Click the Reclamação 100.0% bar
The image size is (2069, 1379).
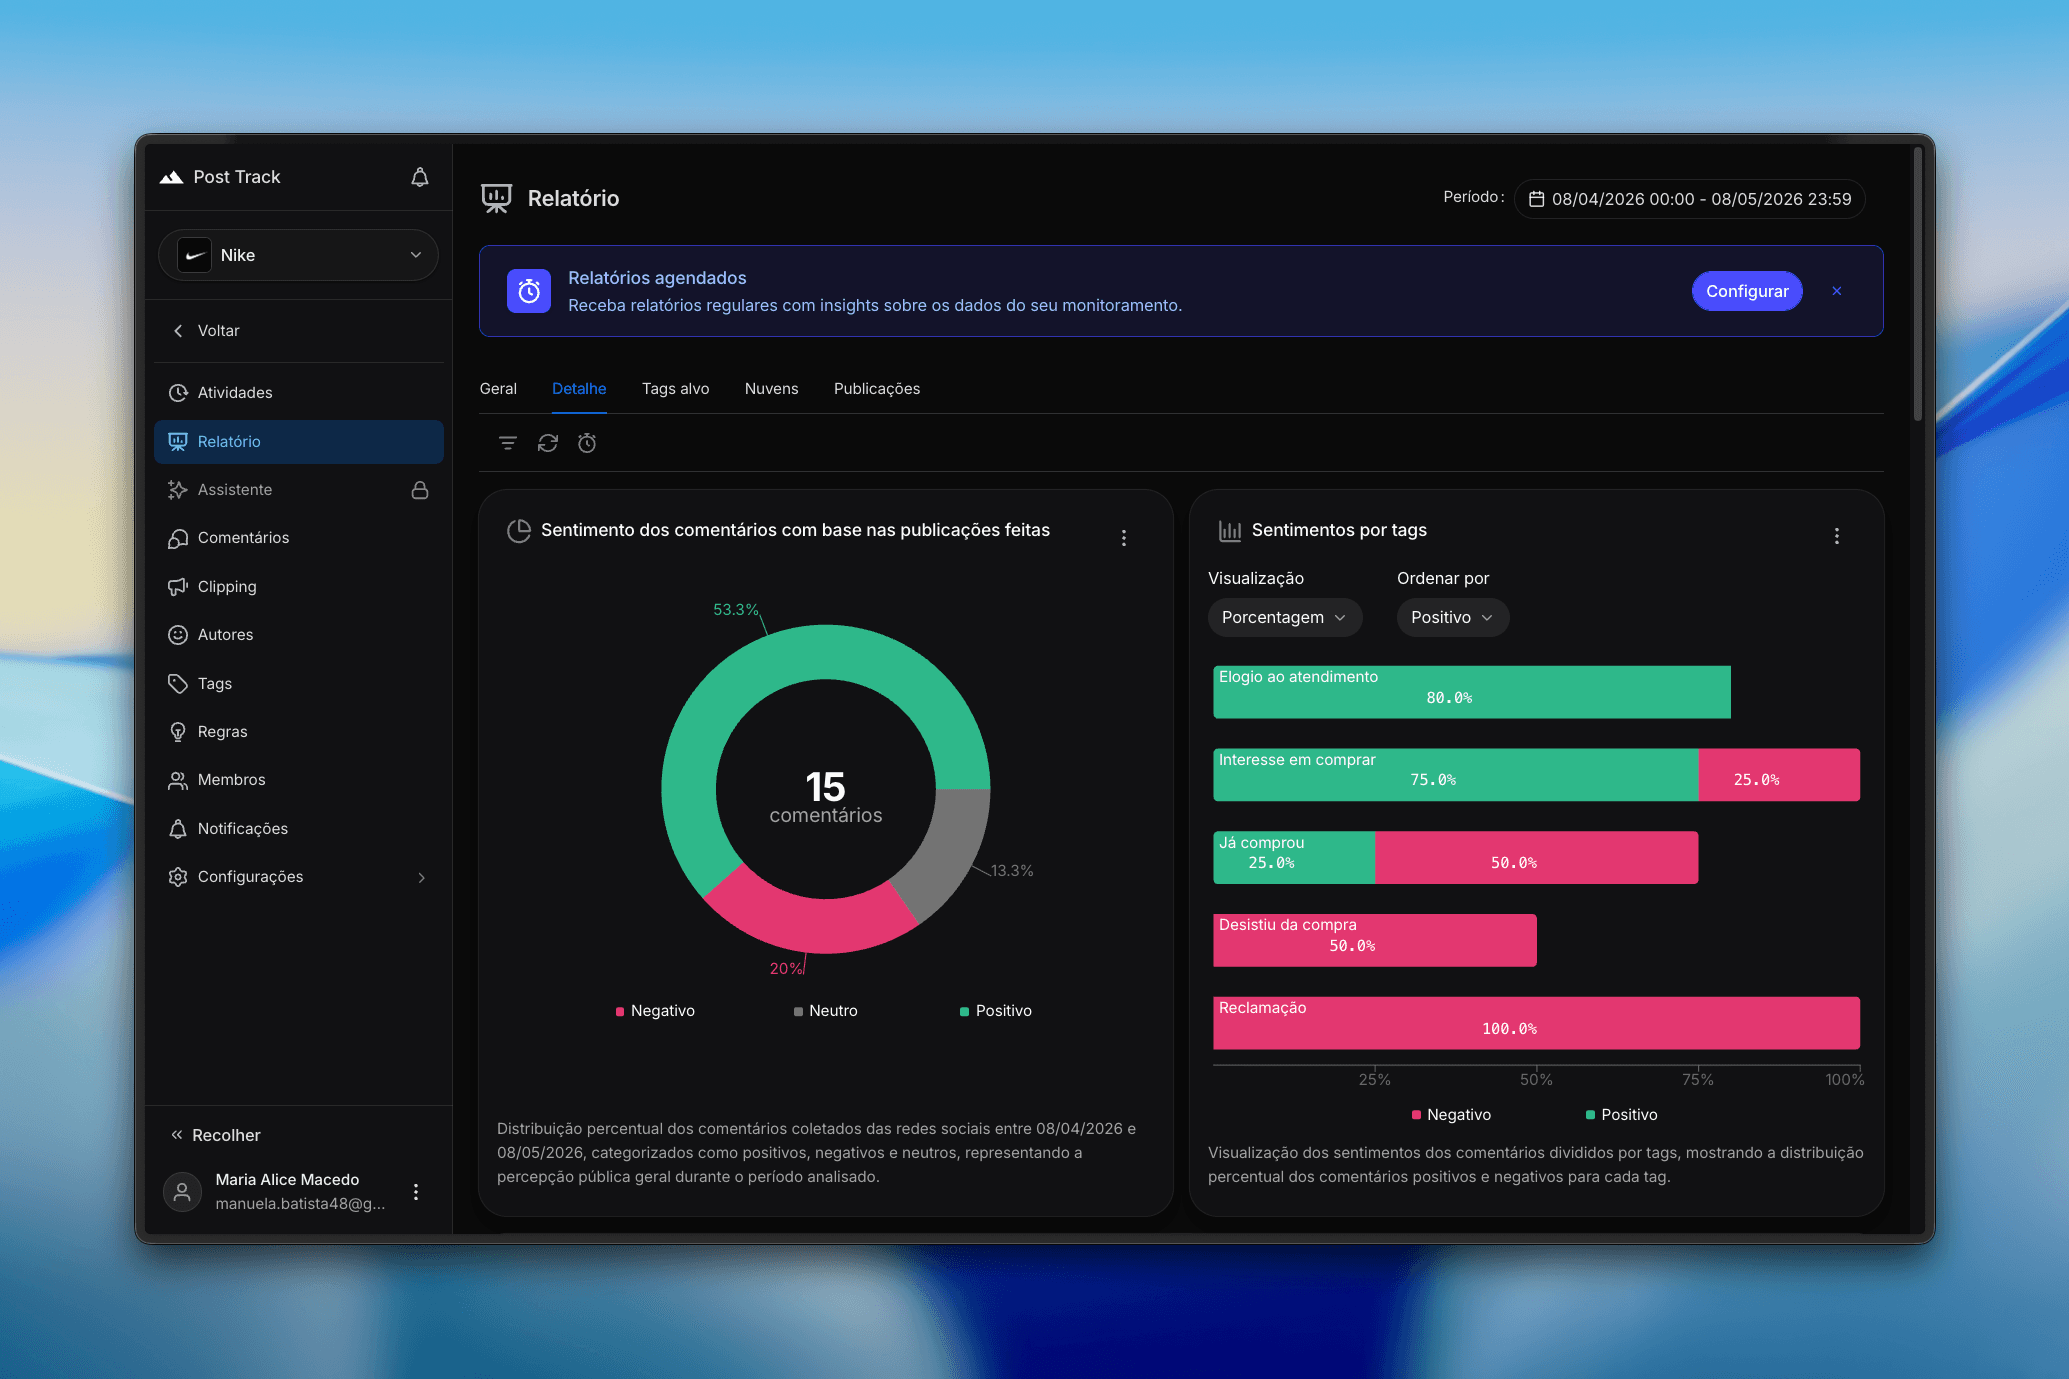[x=1536, y=1023]
